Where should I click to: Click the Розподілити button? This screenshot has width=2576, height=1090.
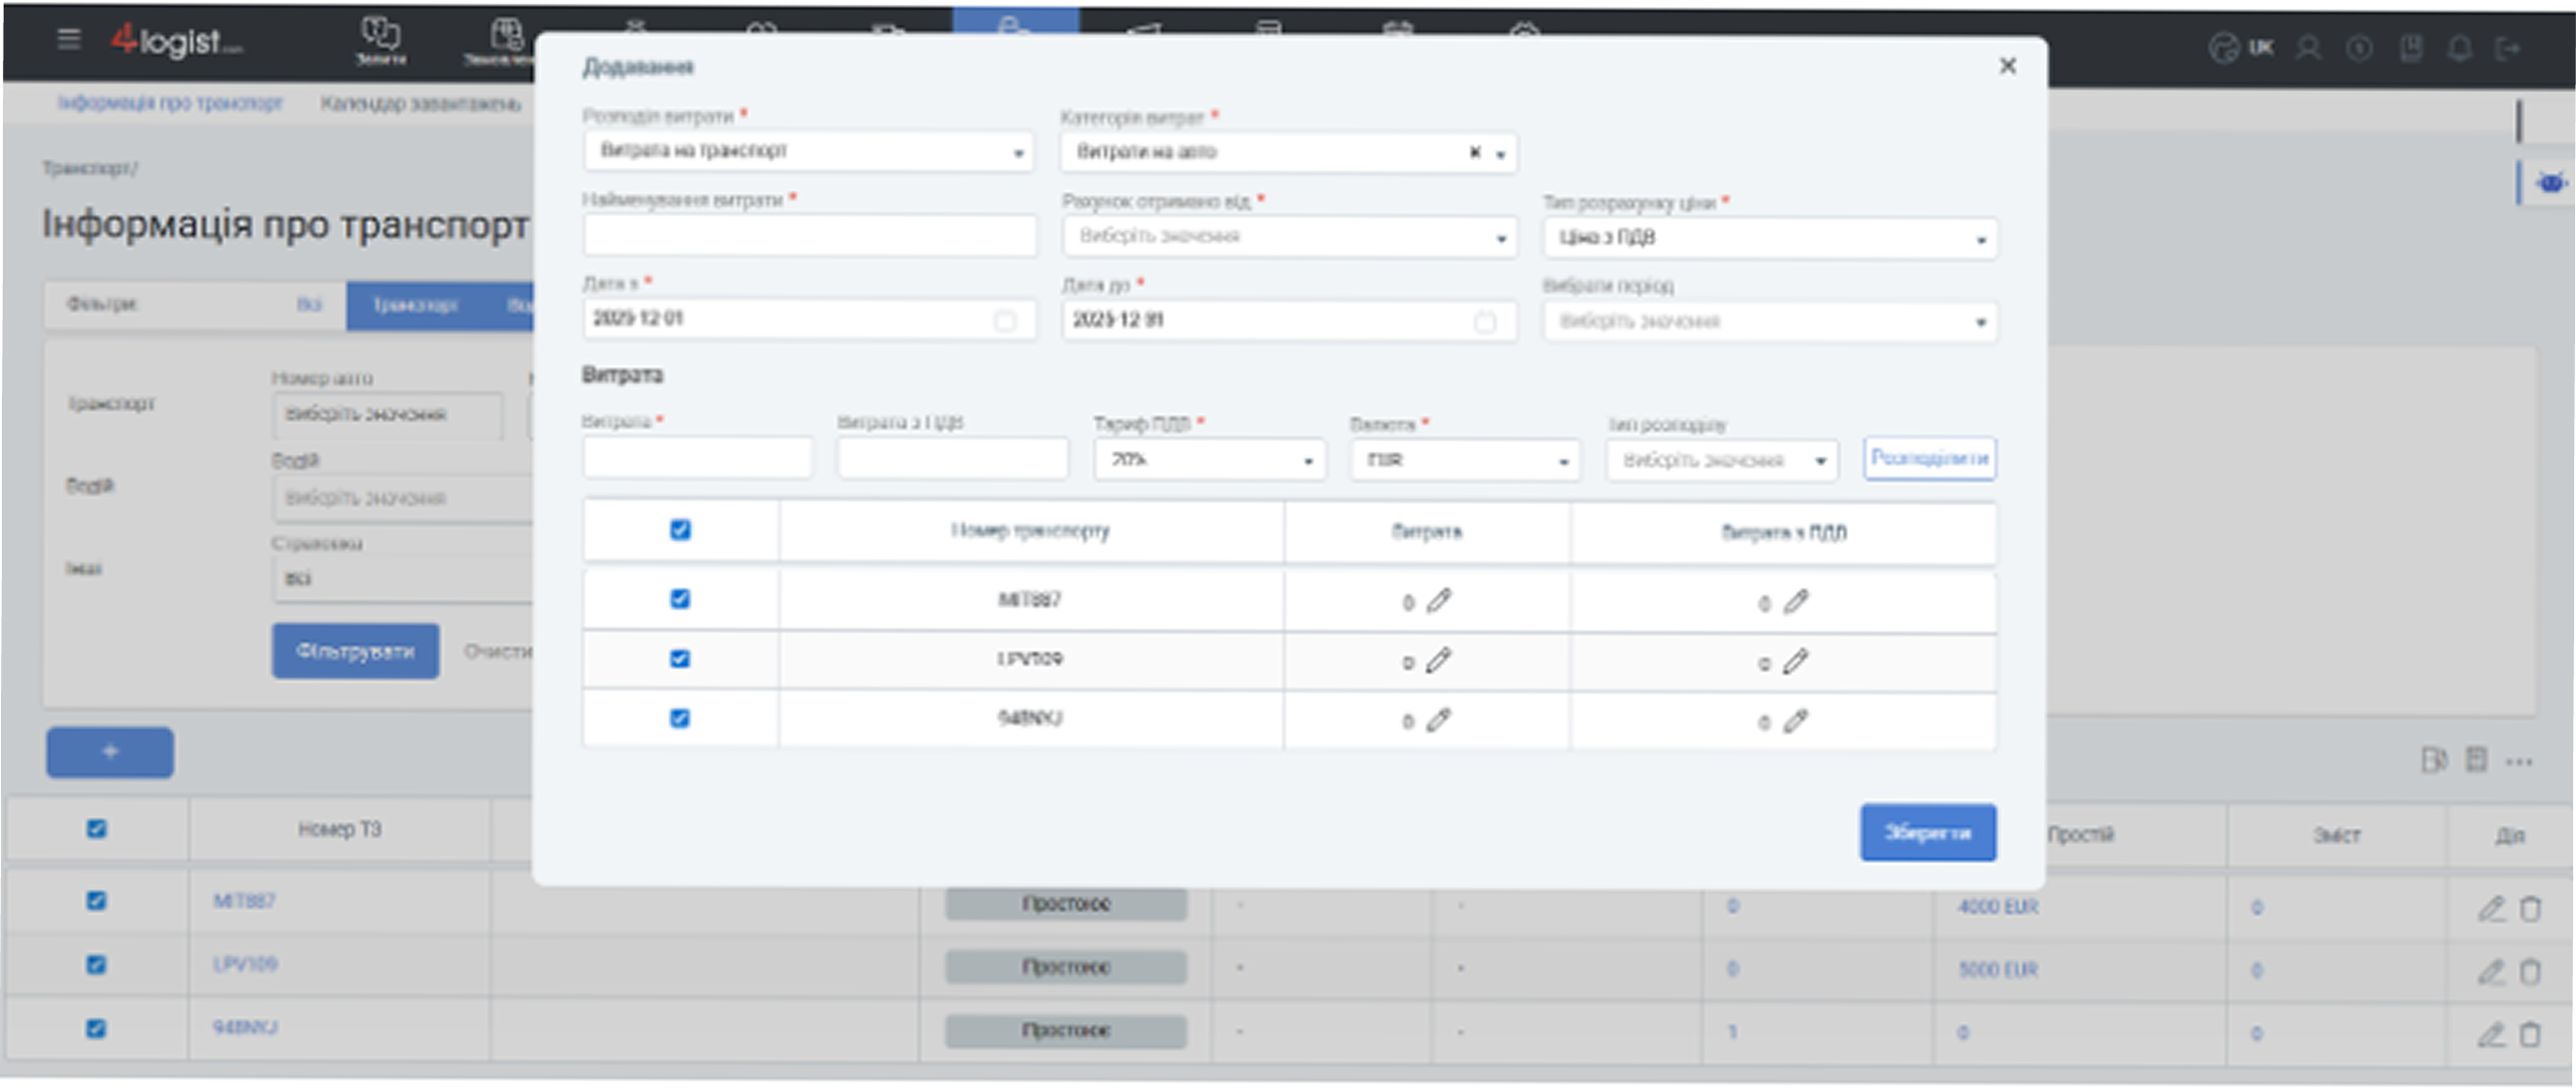[1928, 458]
